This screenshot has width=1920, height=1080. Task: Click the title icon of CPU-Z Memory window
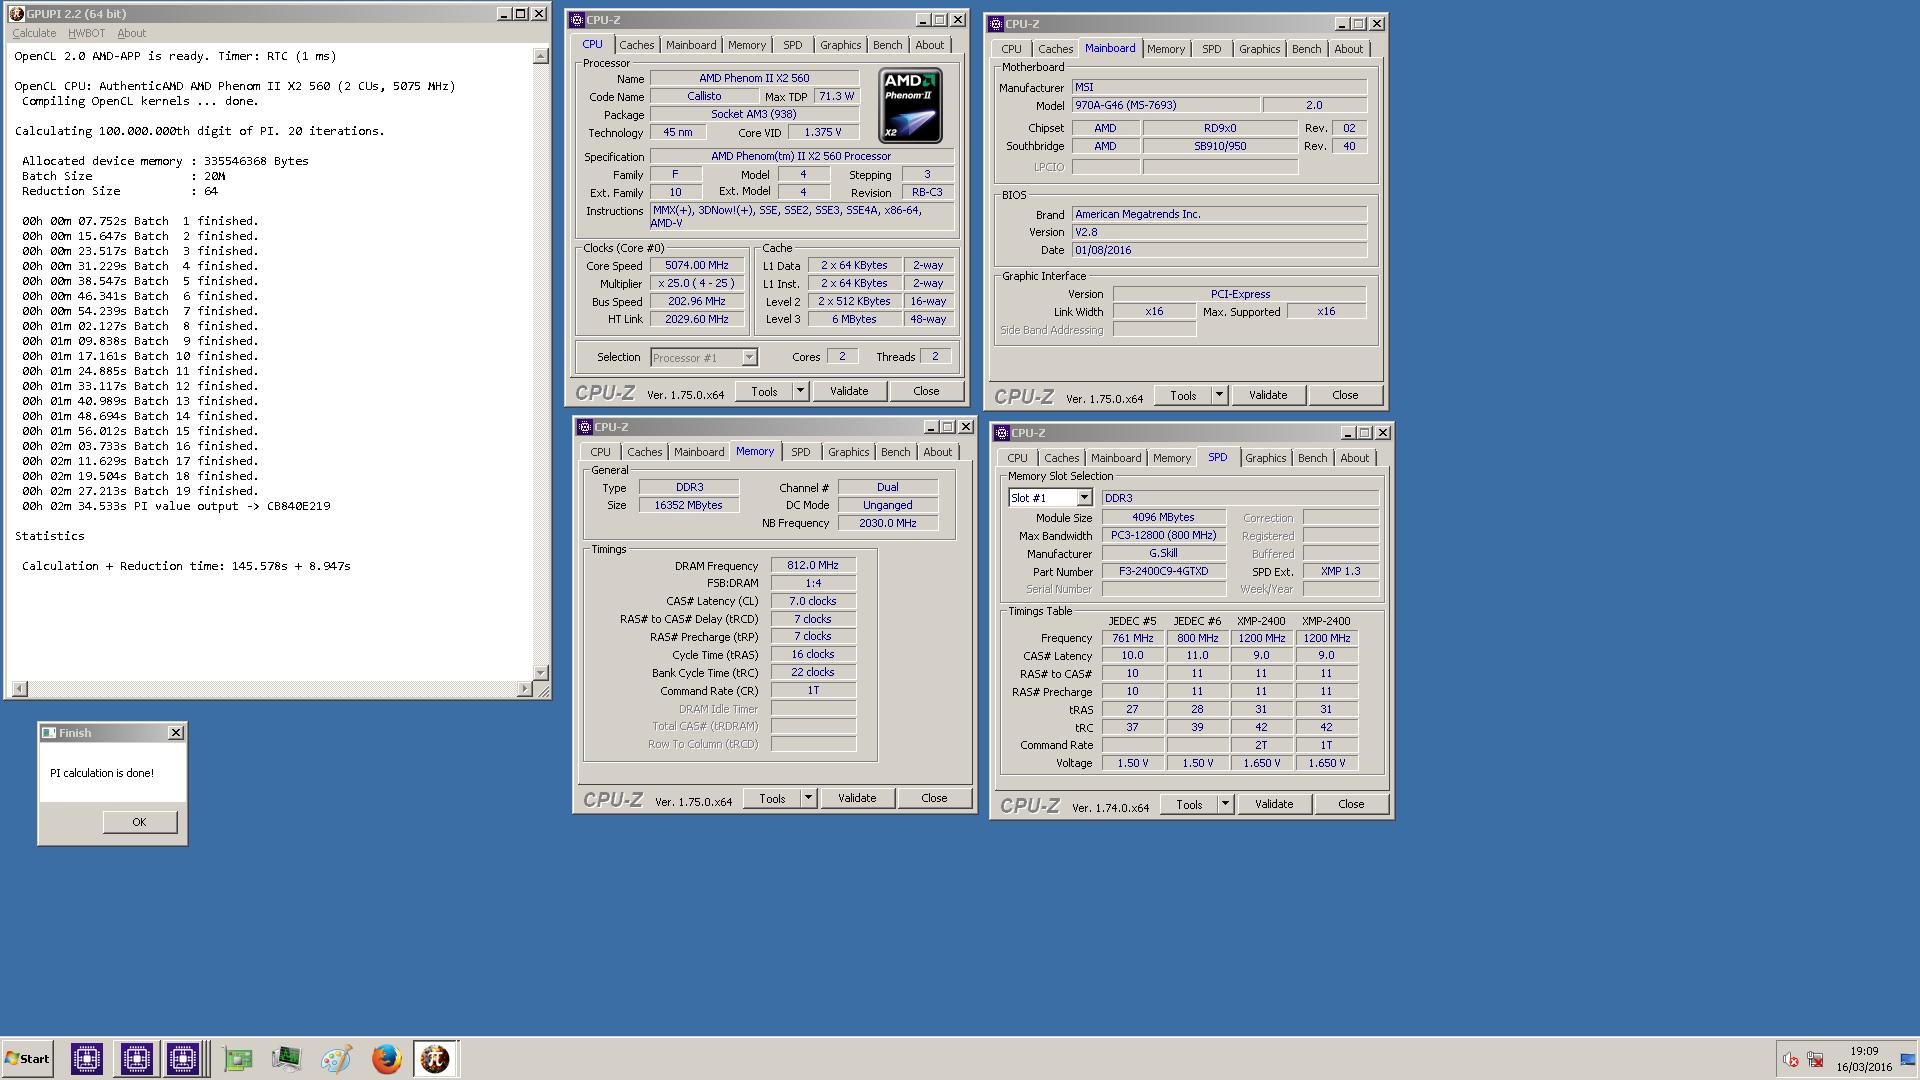(x=585, y=427)
